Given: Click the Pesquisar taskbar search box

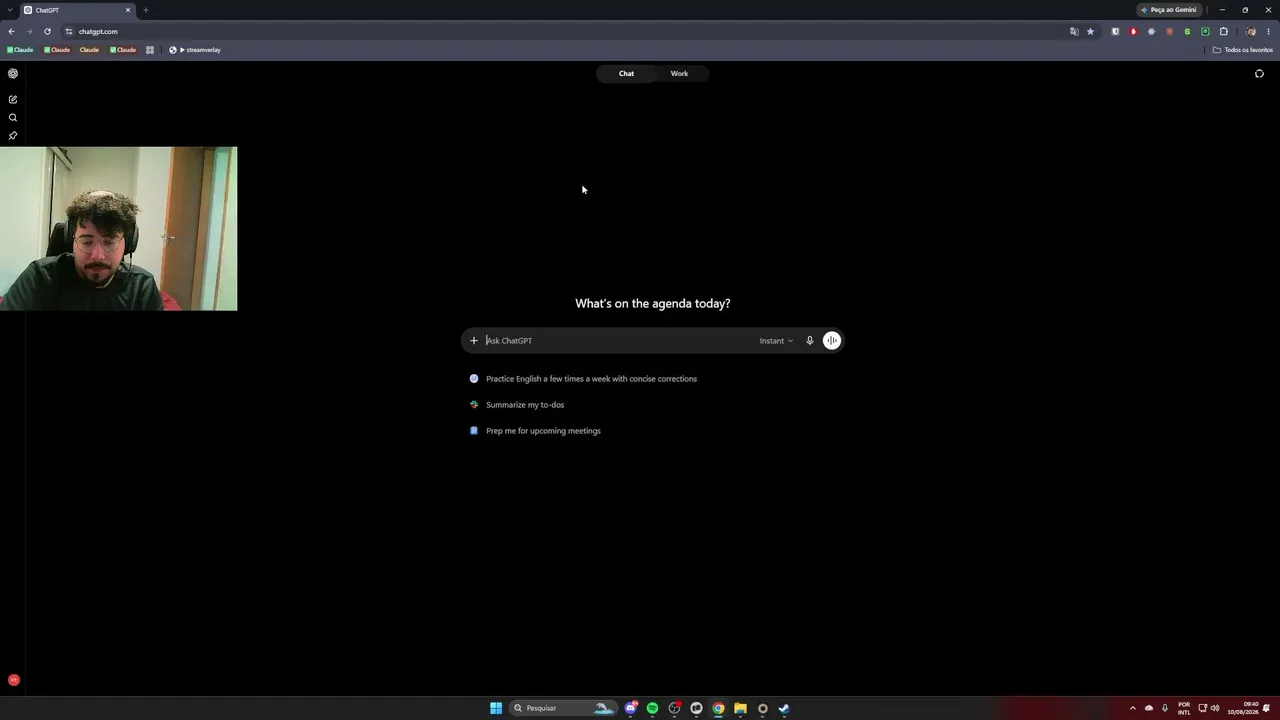Looking at the screenshot, I should click(x=563, y=708).
